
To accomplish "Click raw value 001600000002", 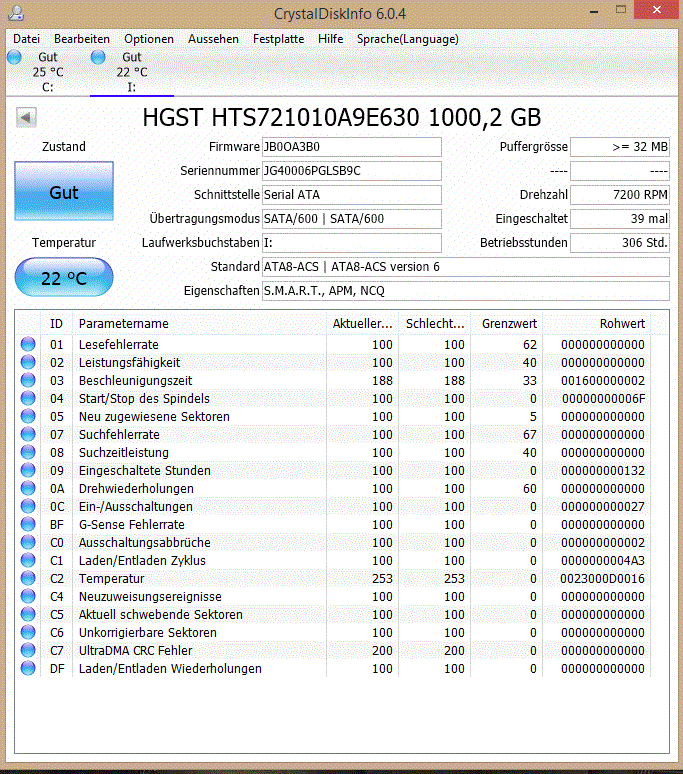I will pyautogui.click(x=603, y=381).
